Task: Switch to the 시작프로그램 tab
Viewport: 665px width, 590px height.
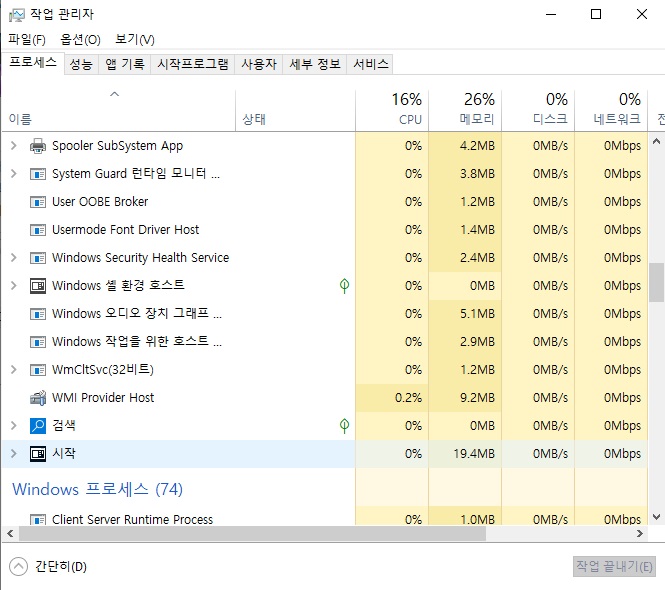Action: coord(193,64)
